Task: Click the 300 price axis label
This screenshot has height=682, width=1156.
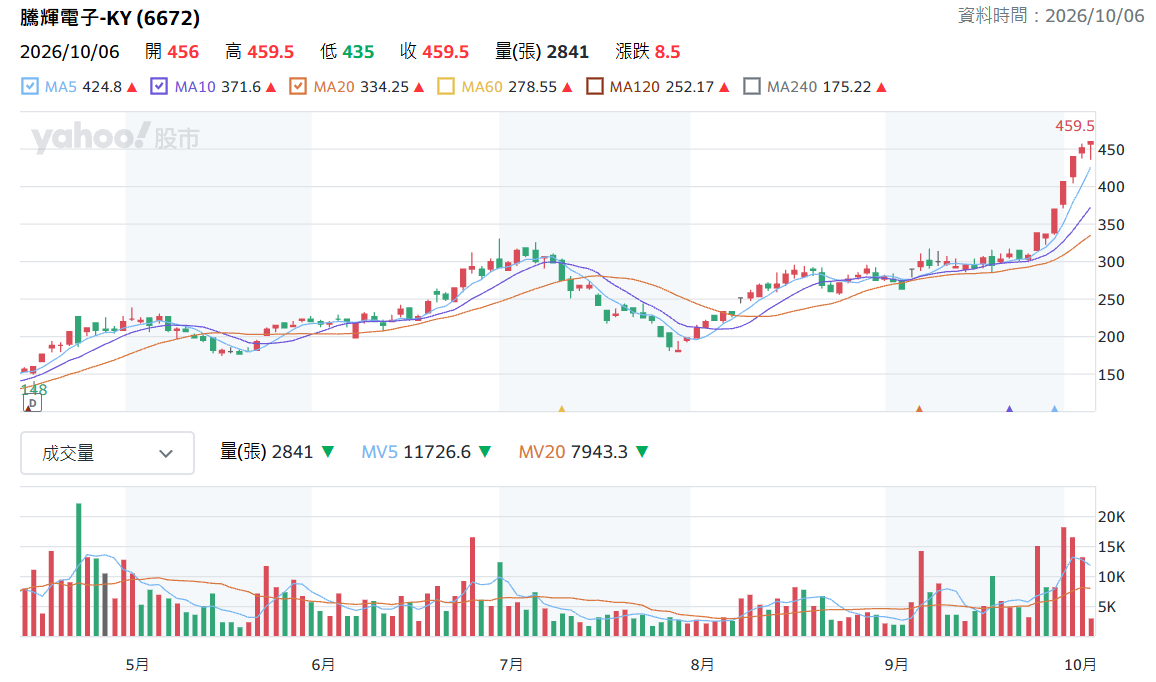Action: [x=1111, y=262]
